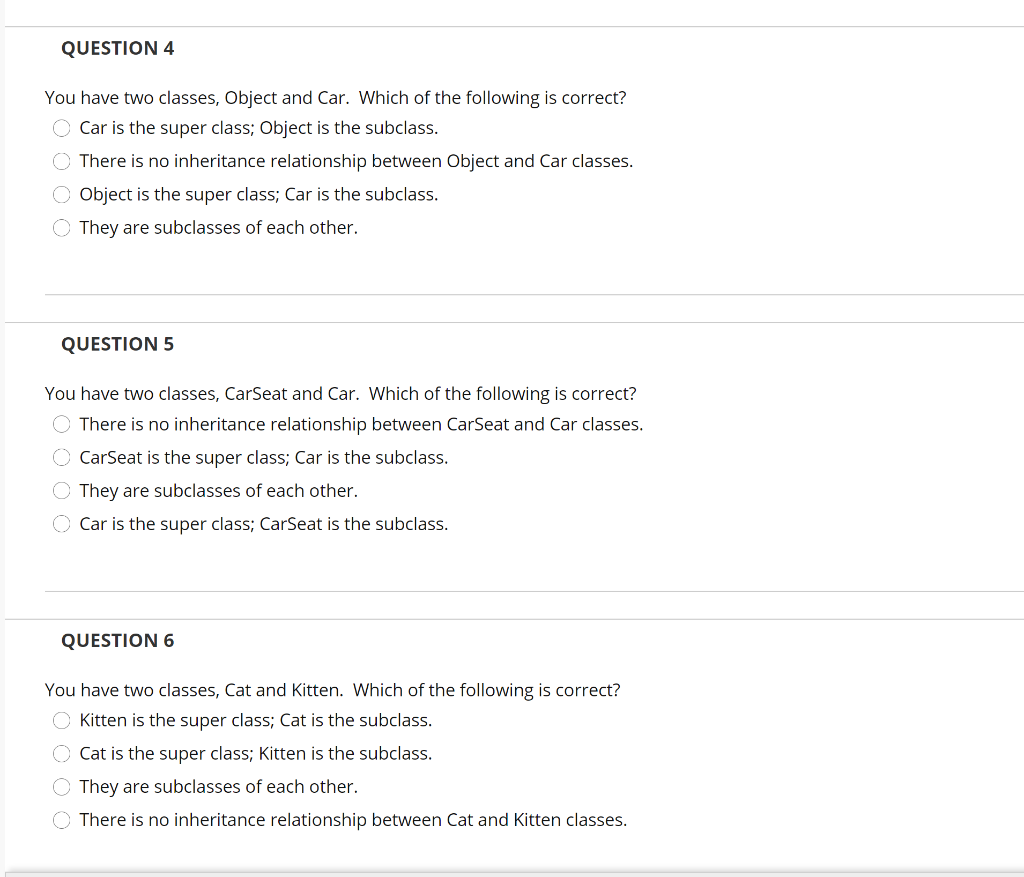Select "They are subclasses of each other" for Question 5
This screenshot has width=1024, height=877.
pyautogui.click(x=61, y=490)
